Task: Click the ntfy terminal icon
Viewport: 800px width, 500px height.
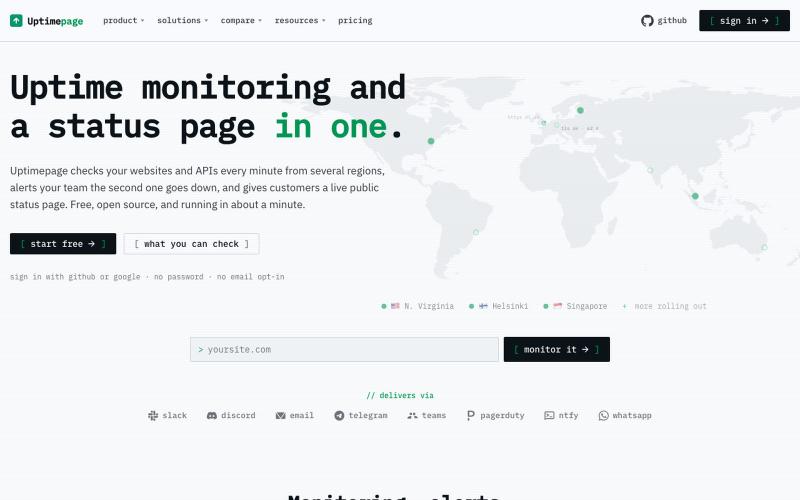Action: click(x=549, y=415)
